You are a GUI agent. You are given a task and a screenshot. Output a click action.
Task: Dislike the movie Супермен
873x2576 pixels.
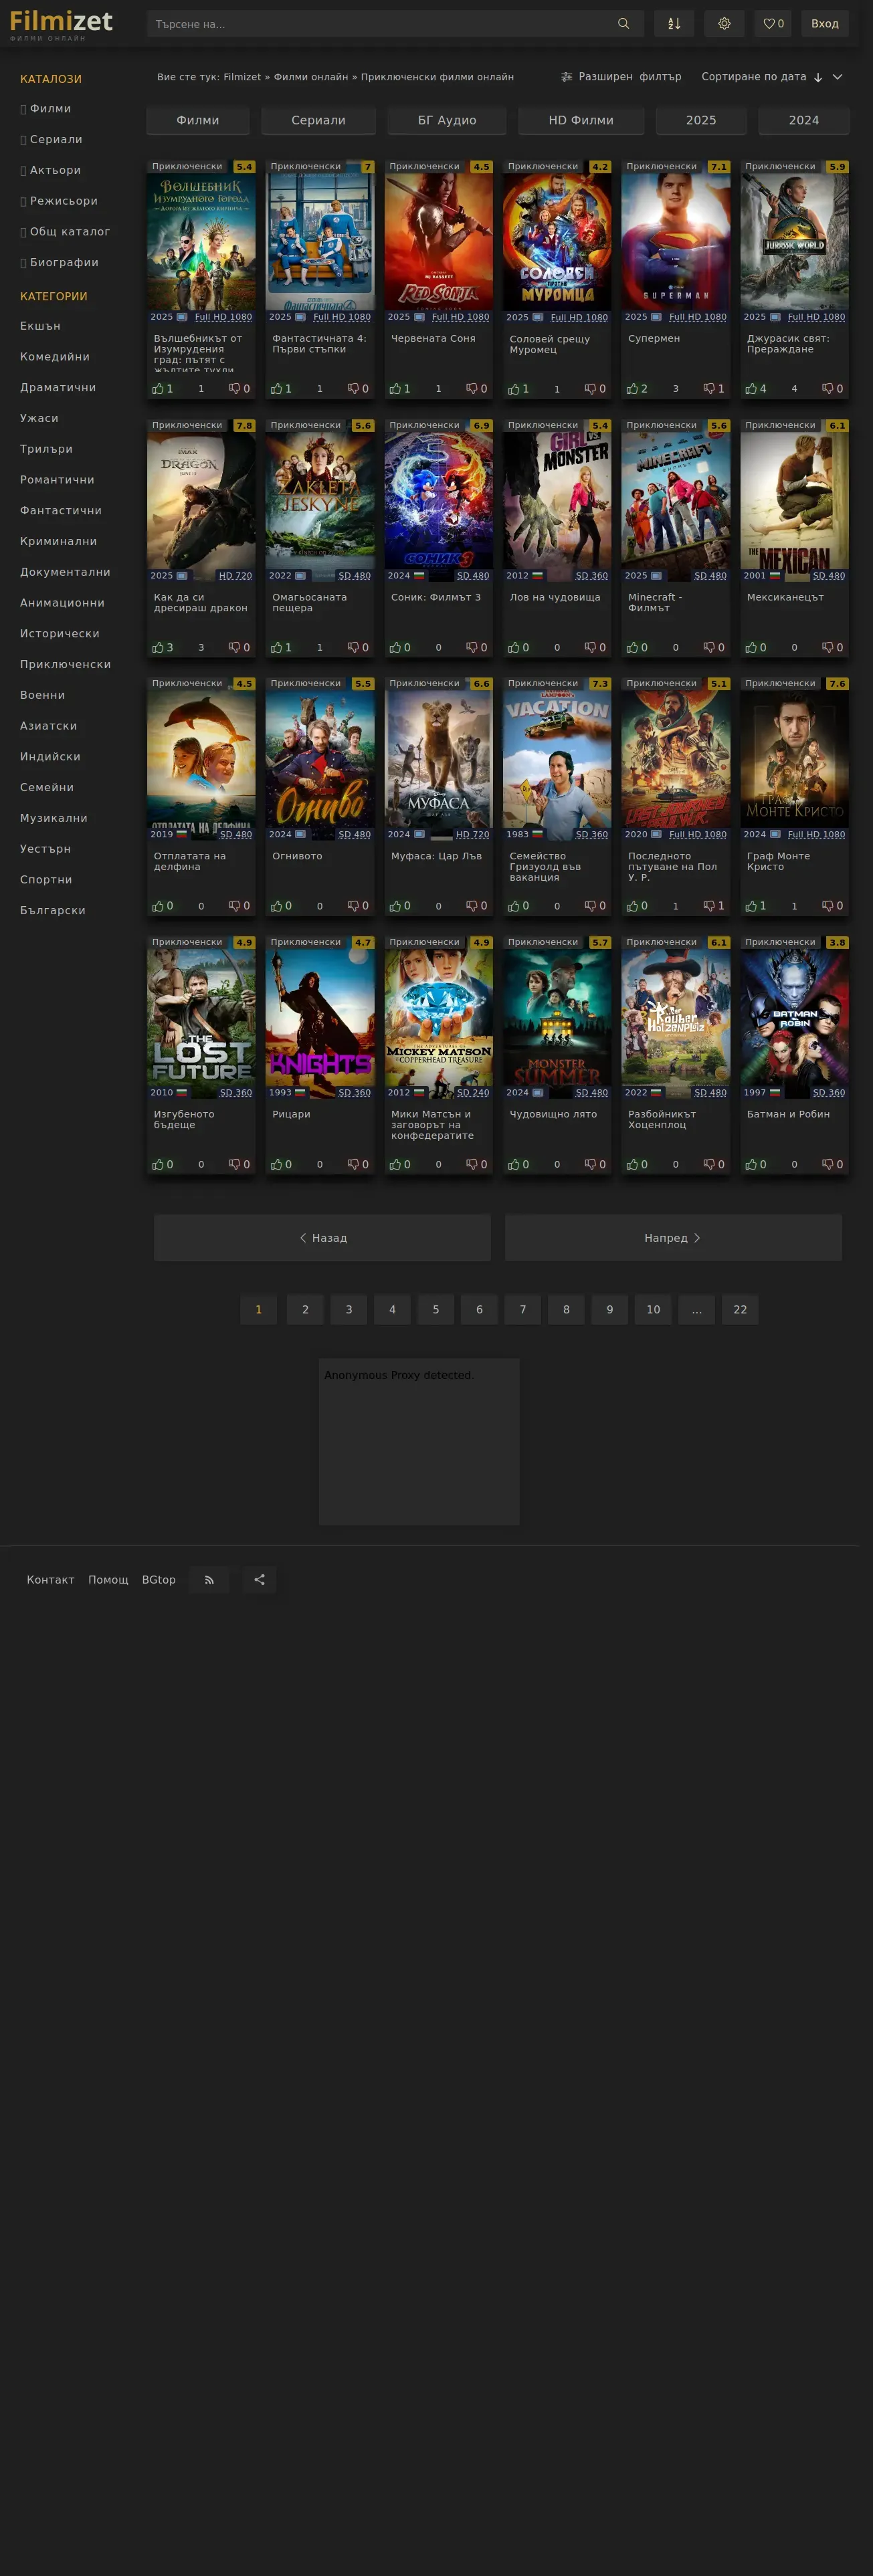tap(714, 389)
